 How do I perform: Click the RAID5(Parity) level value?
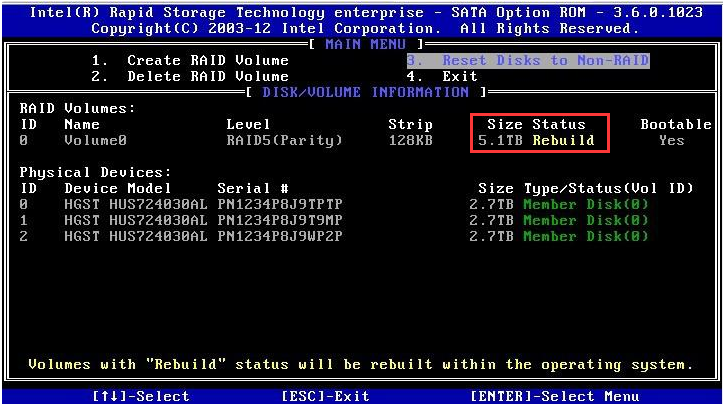point(284,141)
